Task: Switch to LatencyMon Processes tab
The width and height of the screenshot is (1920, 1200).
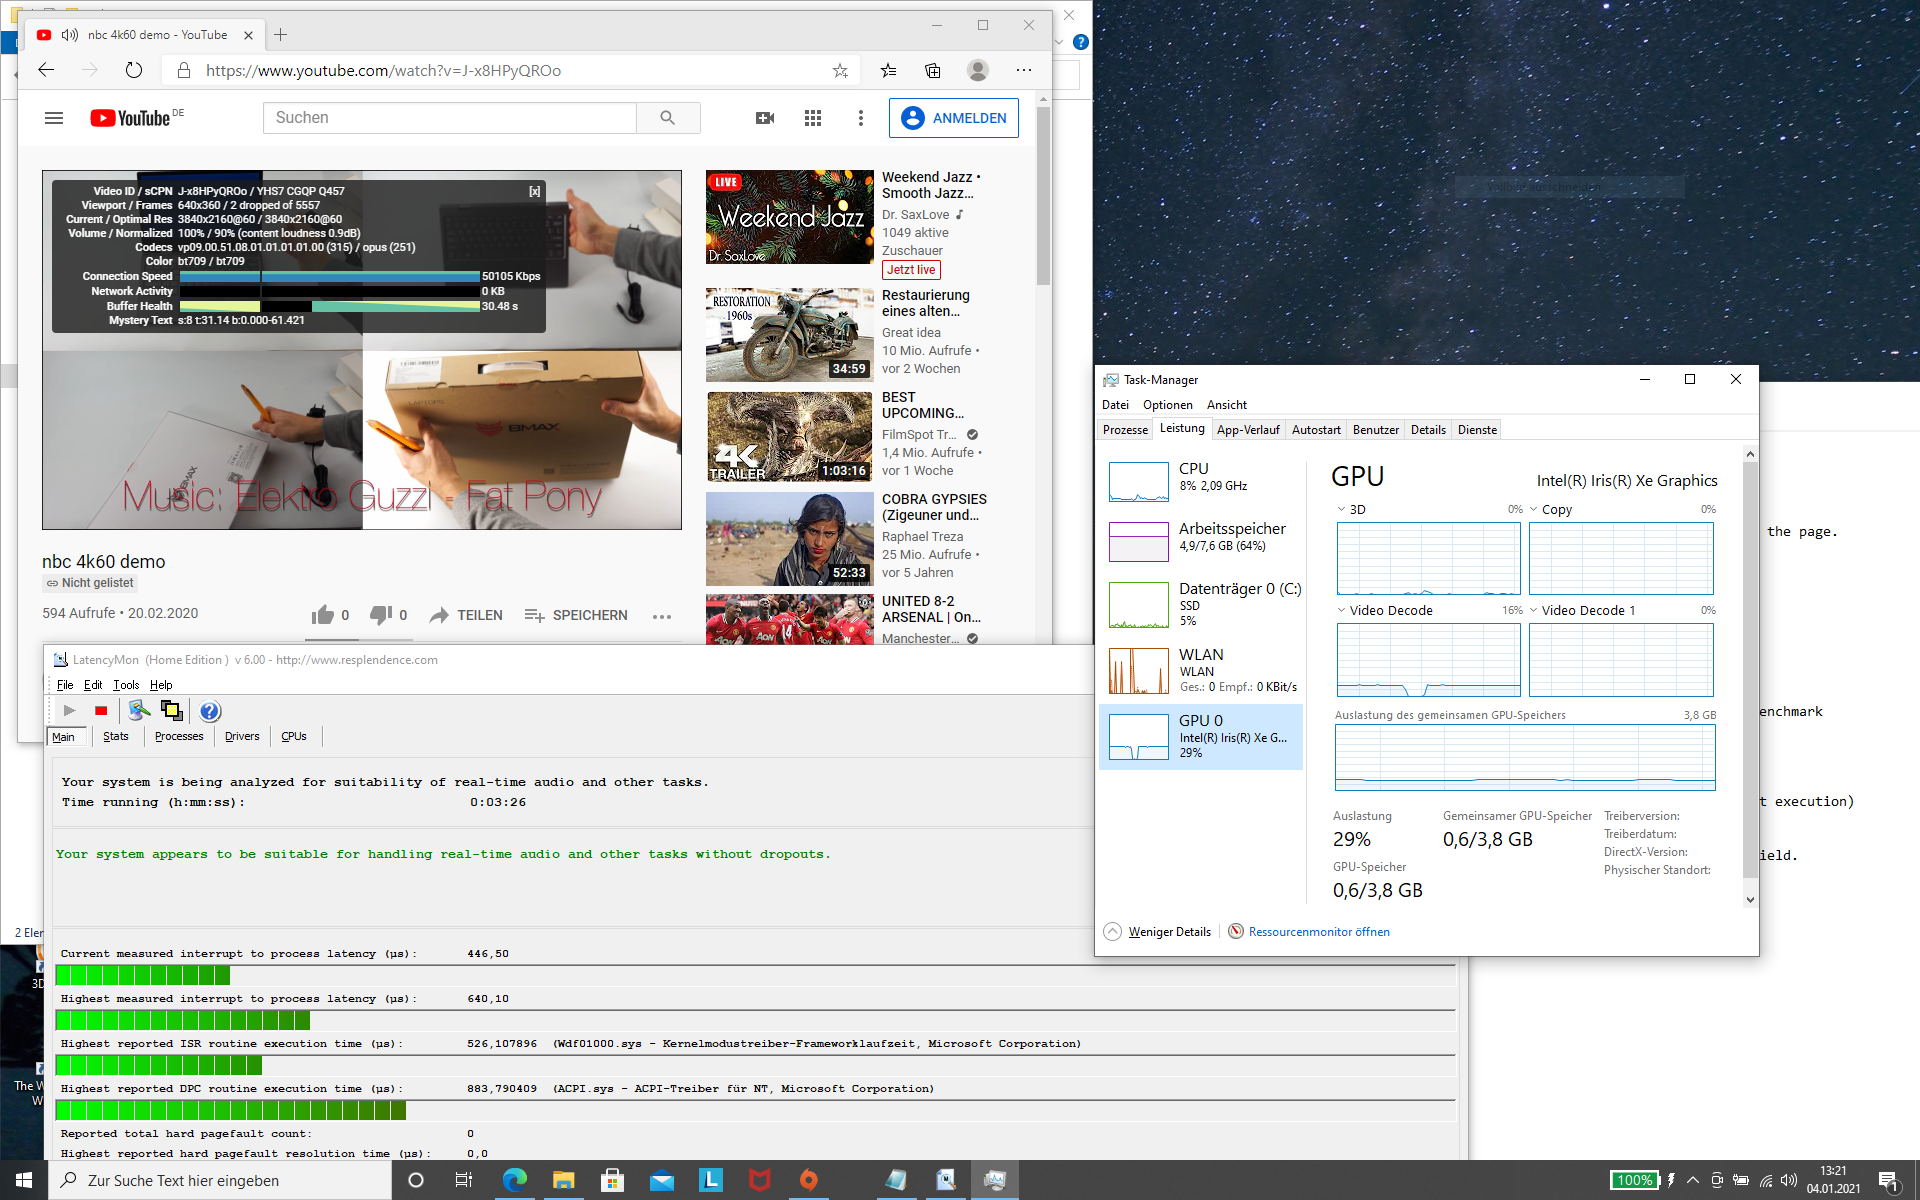Action: [179, 736]
